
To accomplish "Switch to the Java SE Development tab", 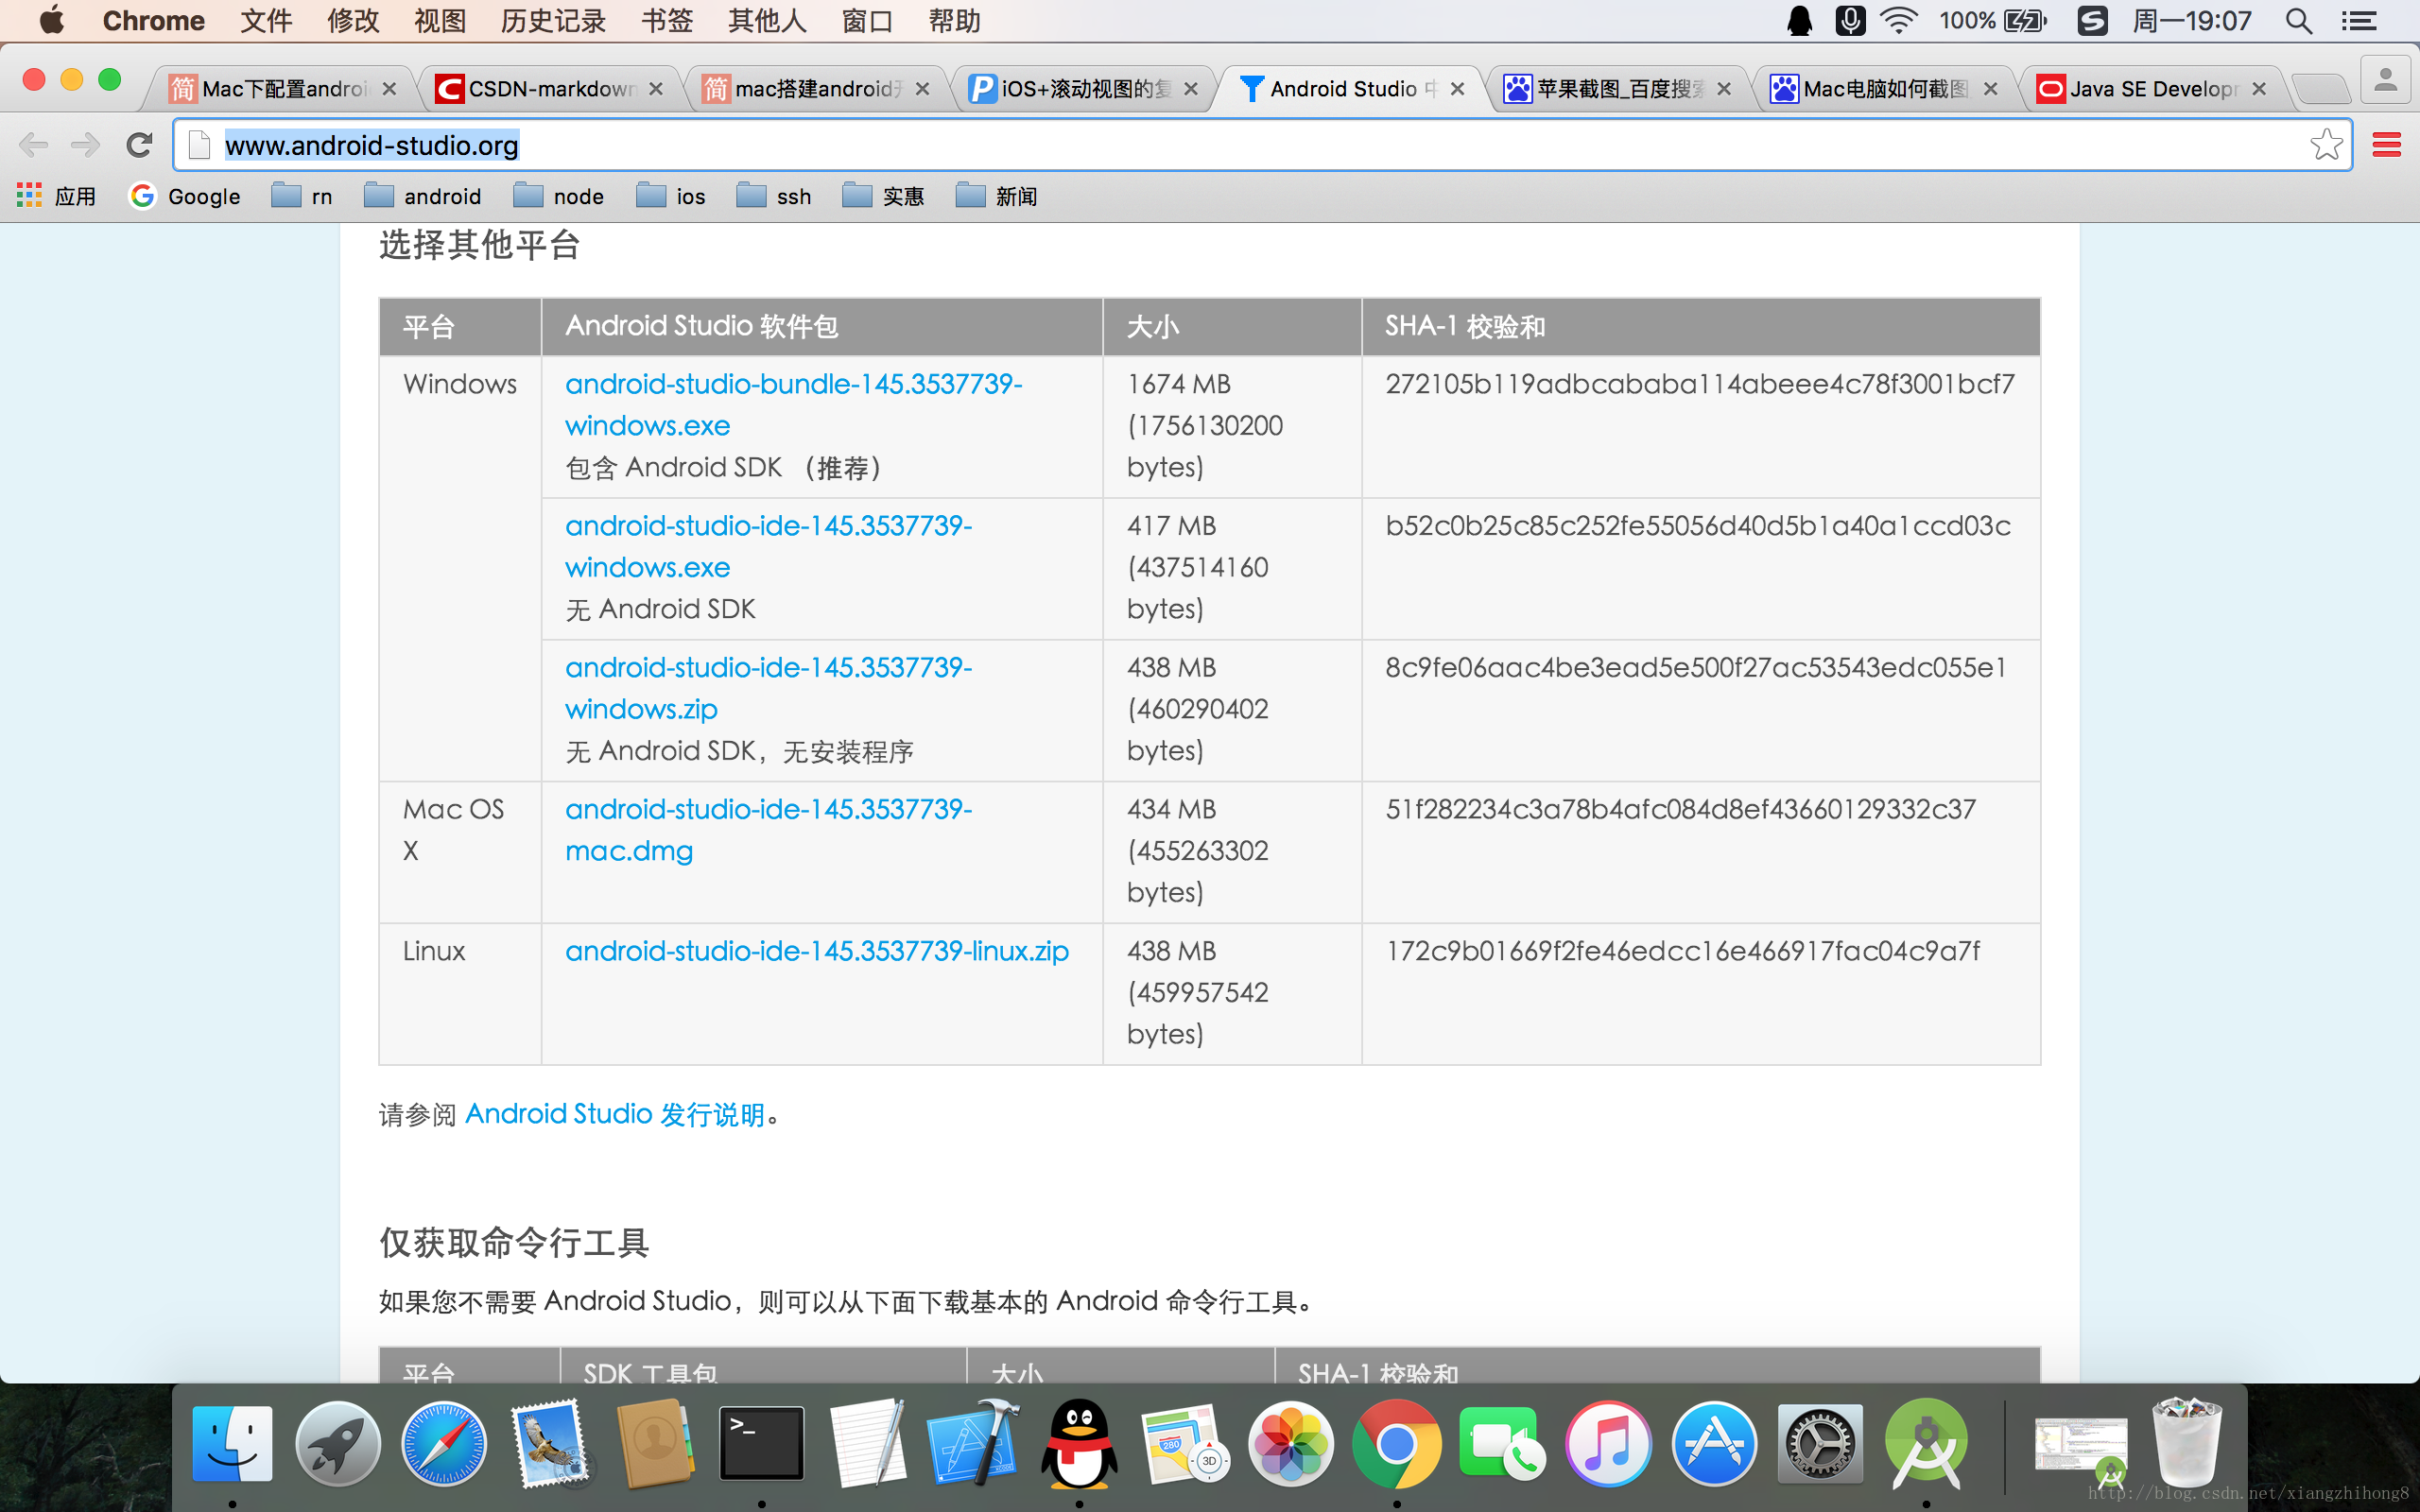I will tap(2152, 89).
